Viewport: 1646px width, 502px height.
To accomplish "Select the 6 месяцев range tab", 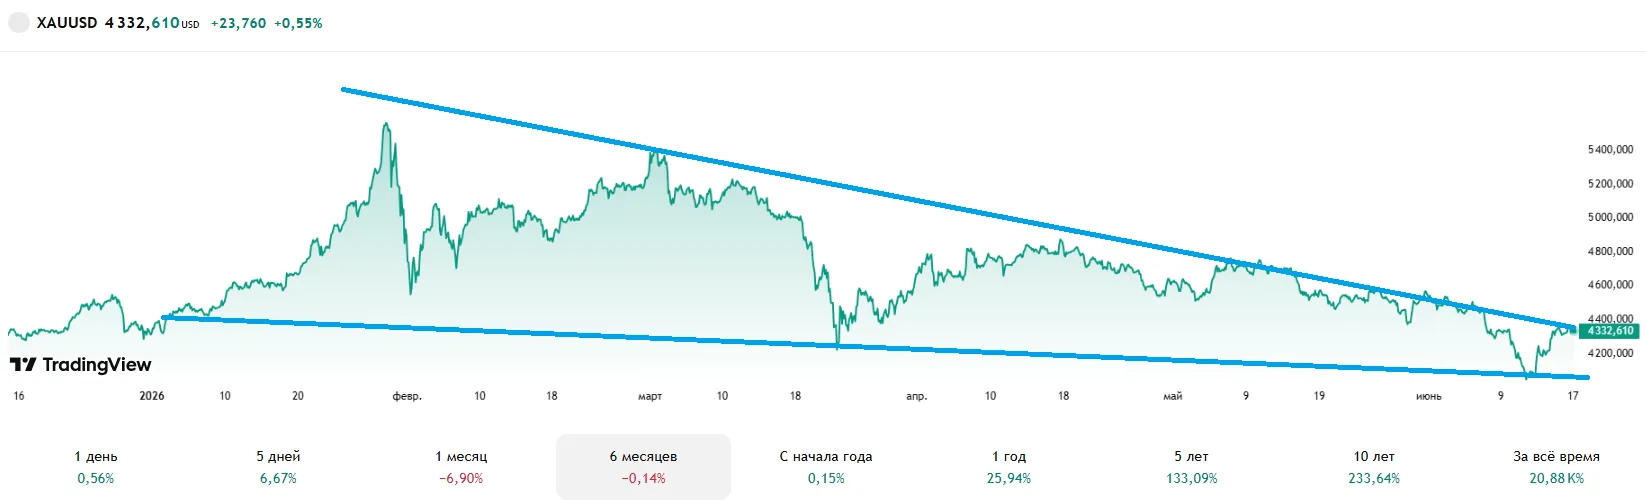I will [643, 467].
